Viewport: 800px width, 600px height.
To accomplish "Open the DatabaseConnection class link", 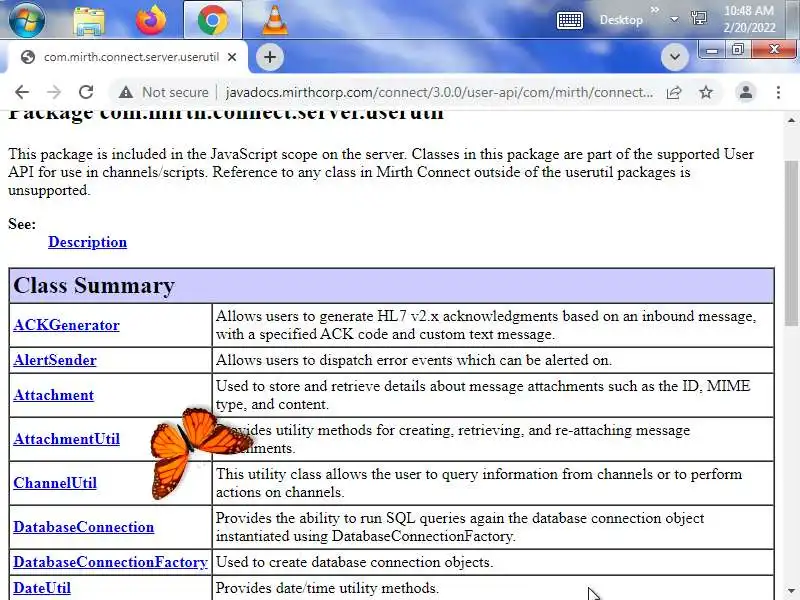I will click(x=84, y=527).
